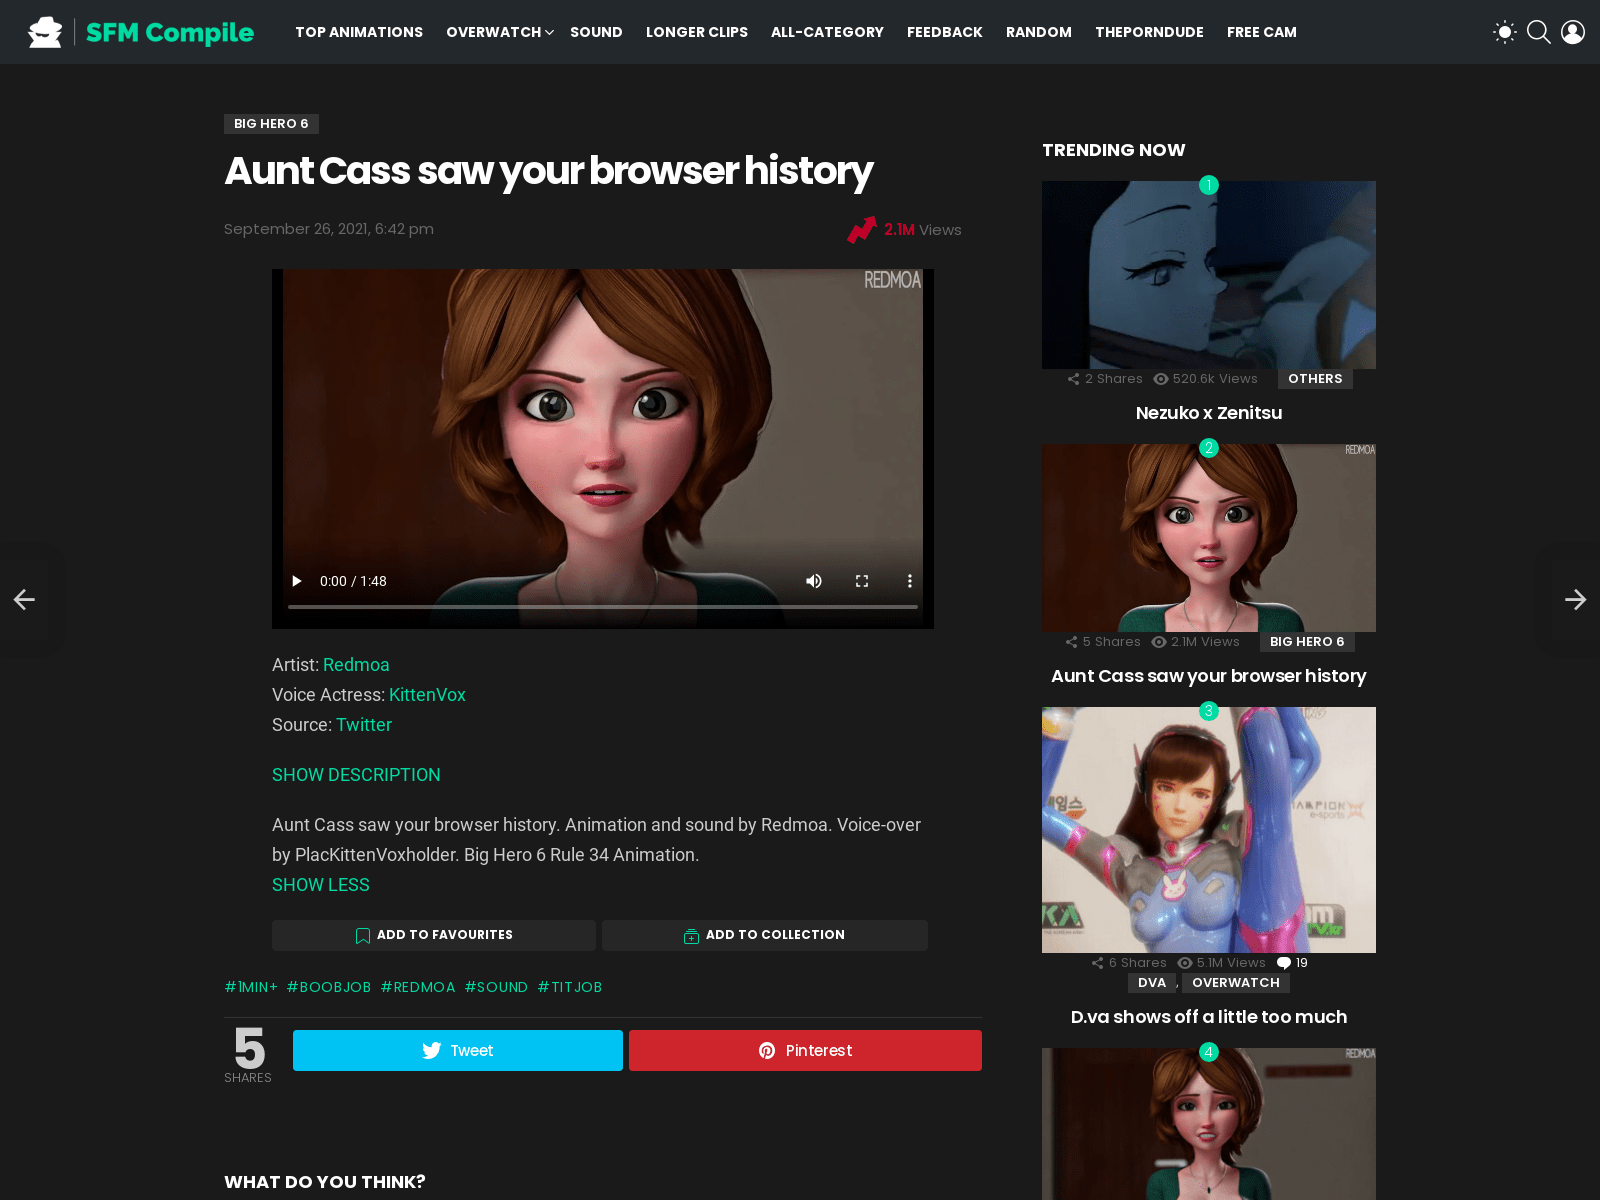The image size is (1600, 1200).
Task: Open the Twitter source link
Action: [364, 725]
